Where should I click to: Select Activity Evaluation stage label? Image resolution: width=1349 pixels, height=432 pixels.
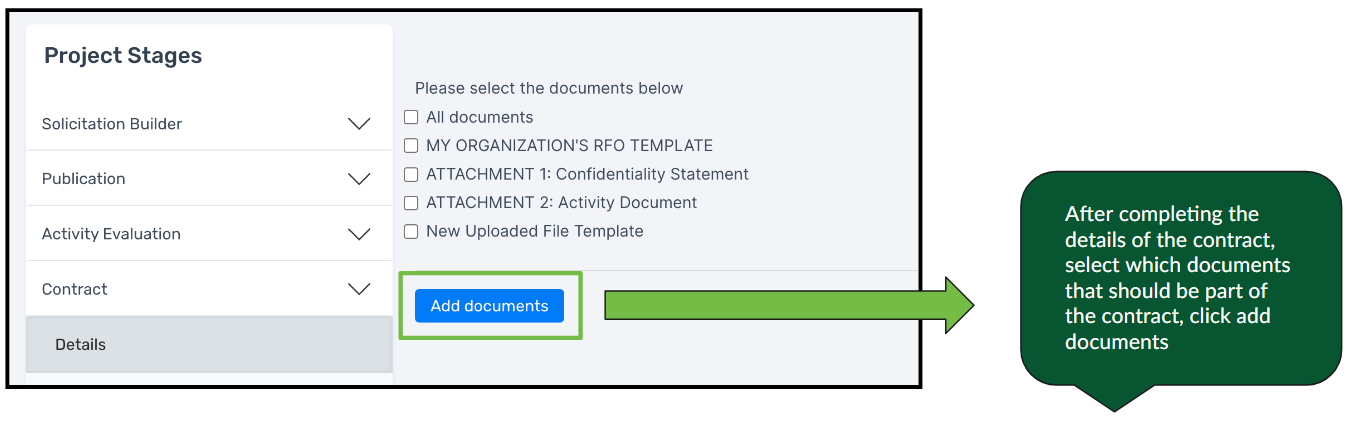[x=111, y=234]
